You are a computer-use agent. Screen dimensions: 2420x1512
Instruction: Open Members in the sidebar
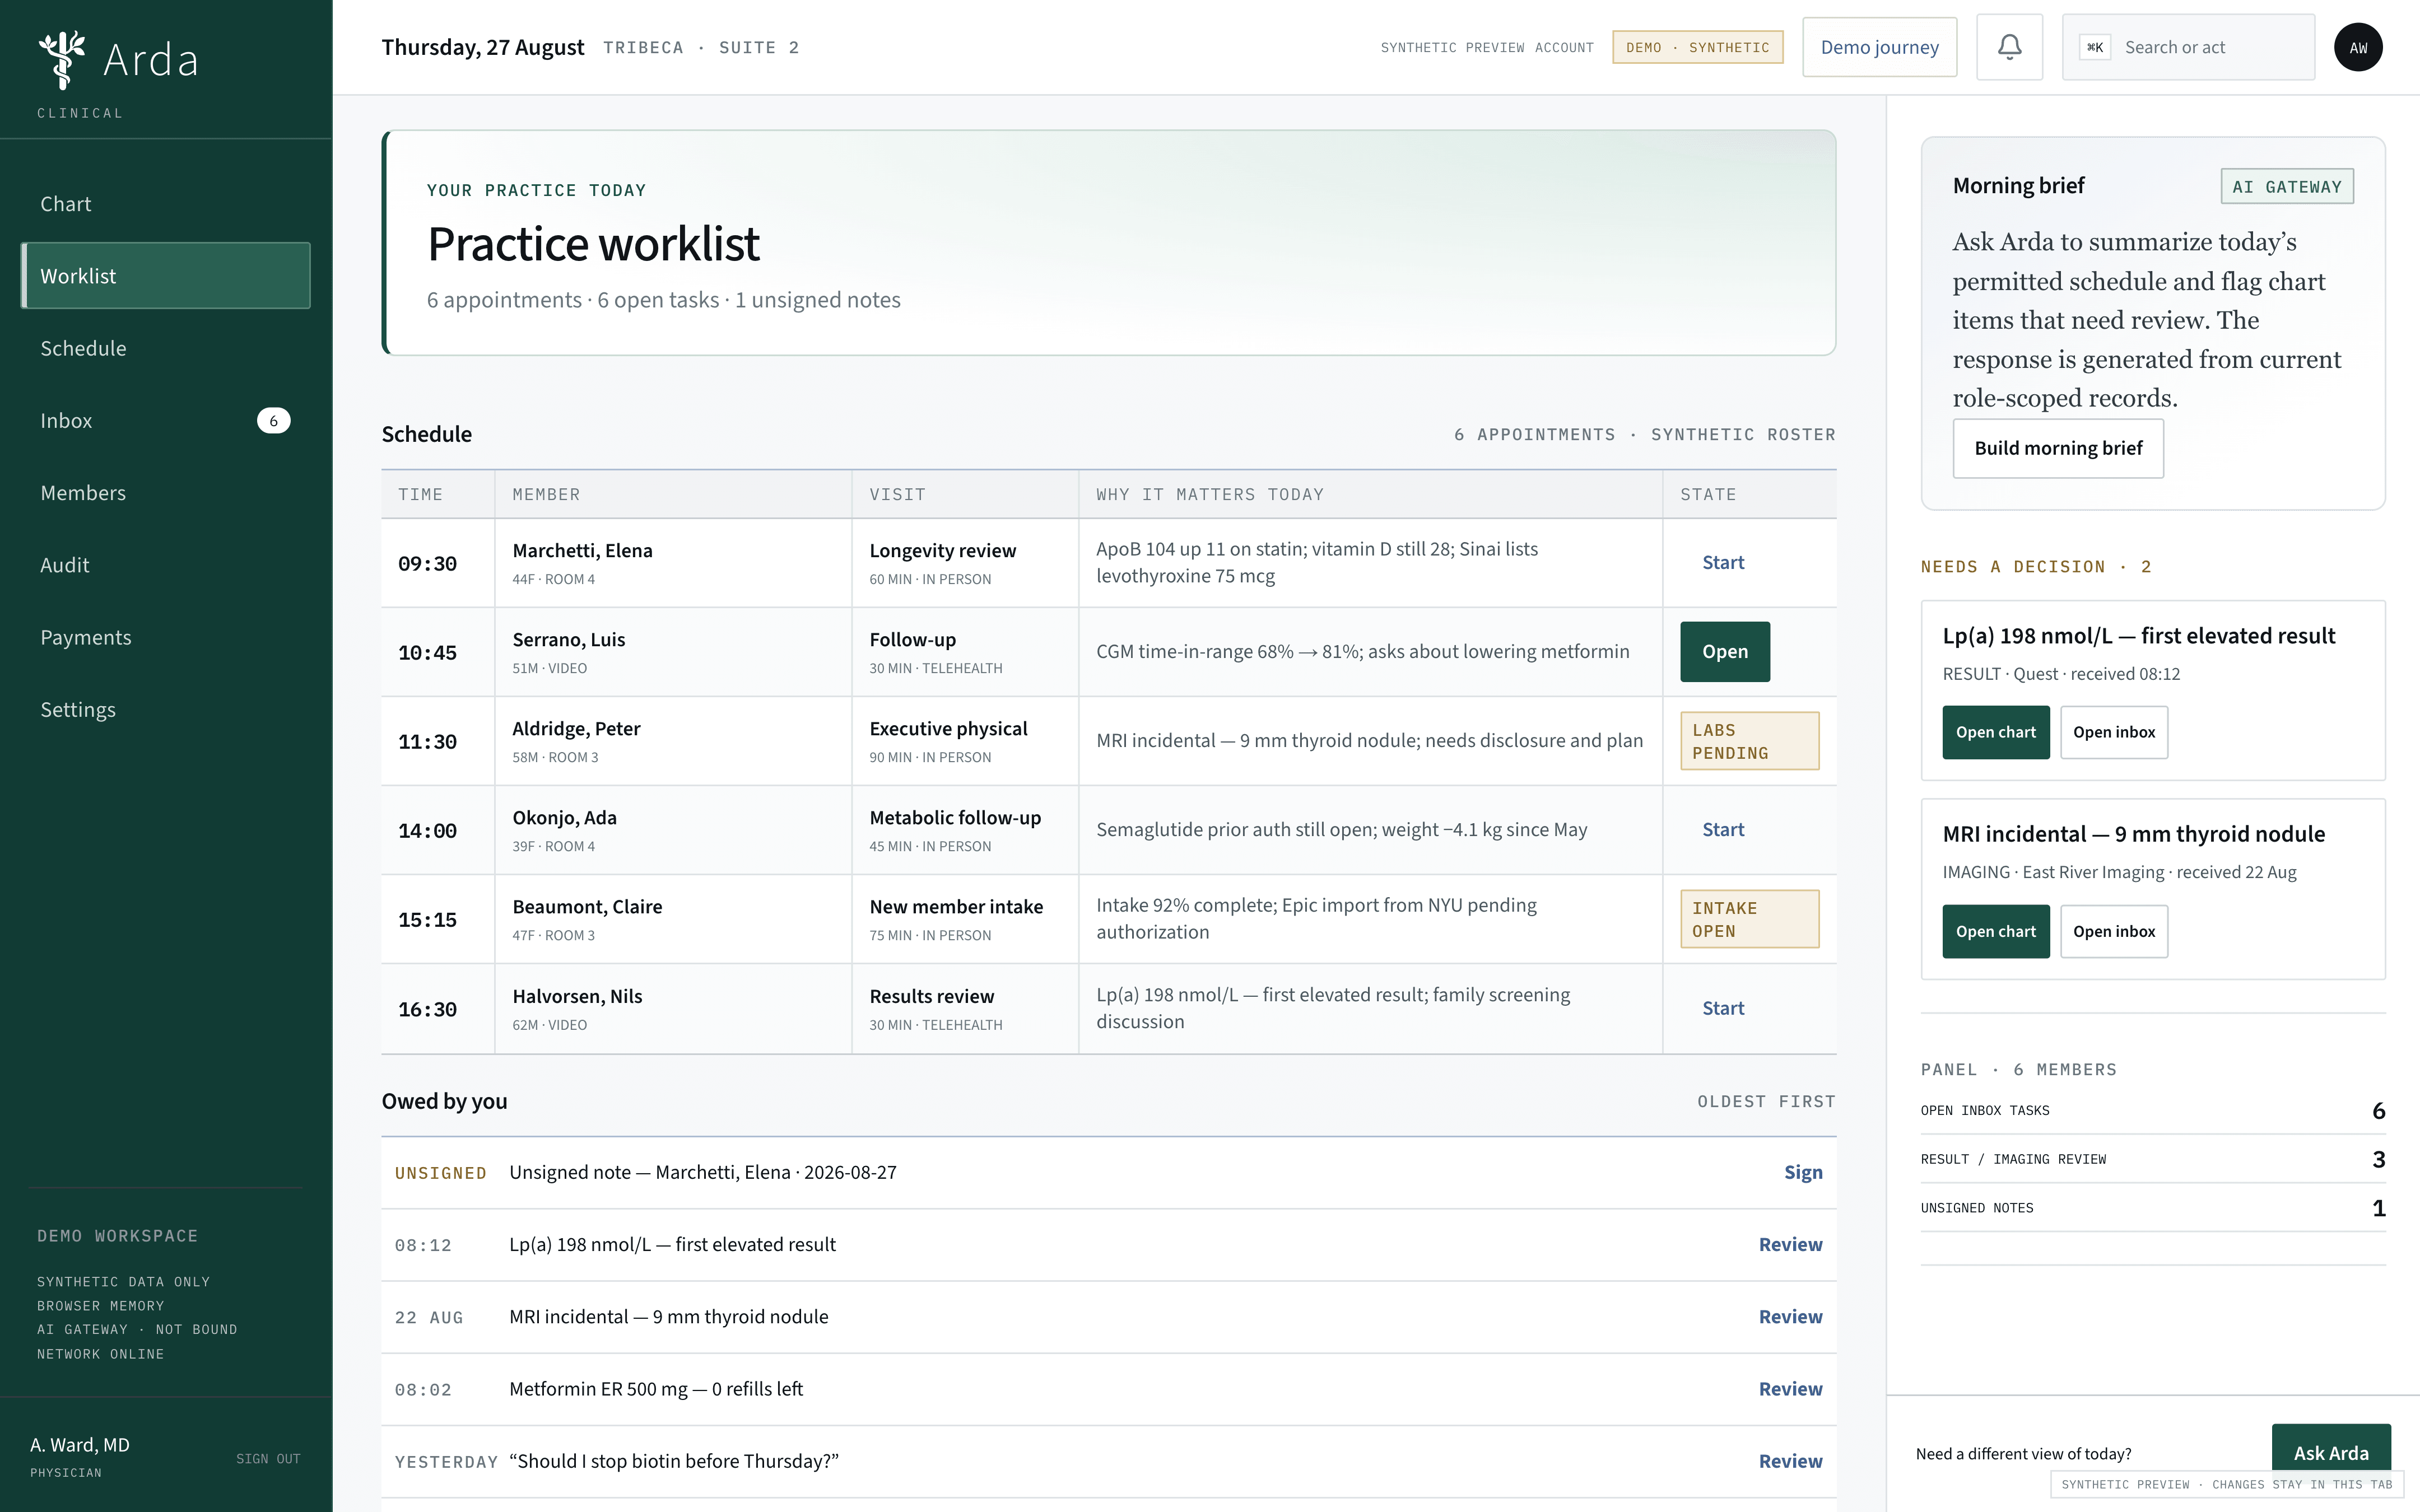click(x=166, y=493)
